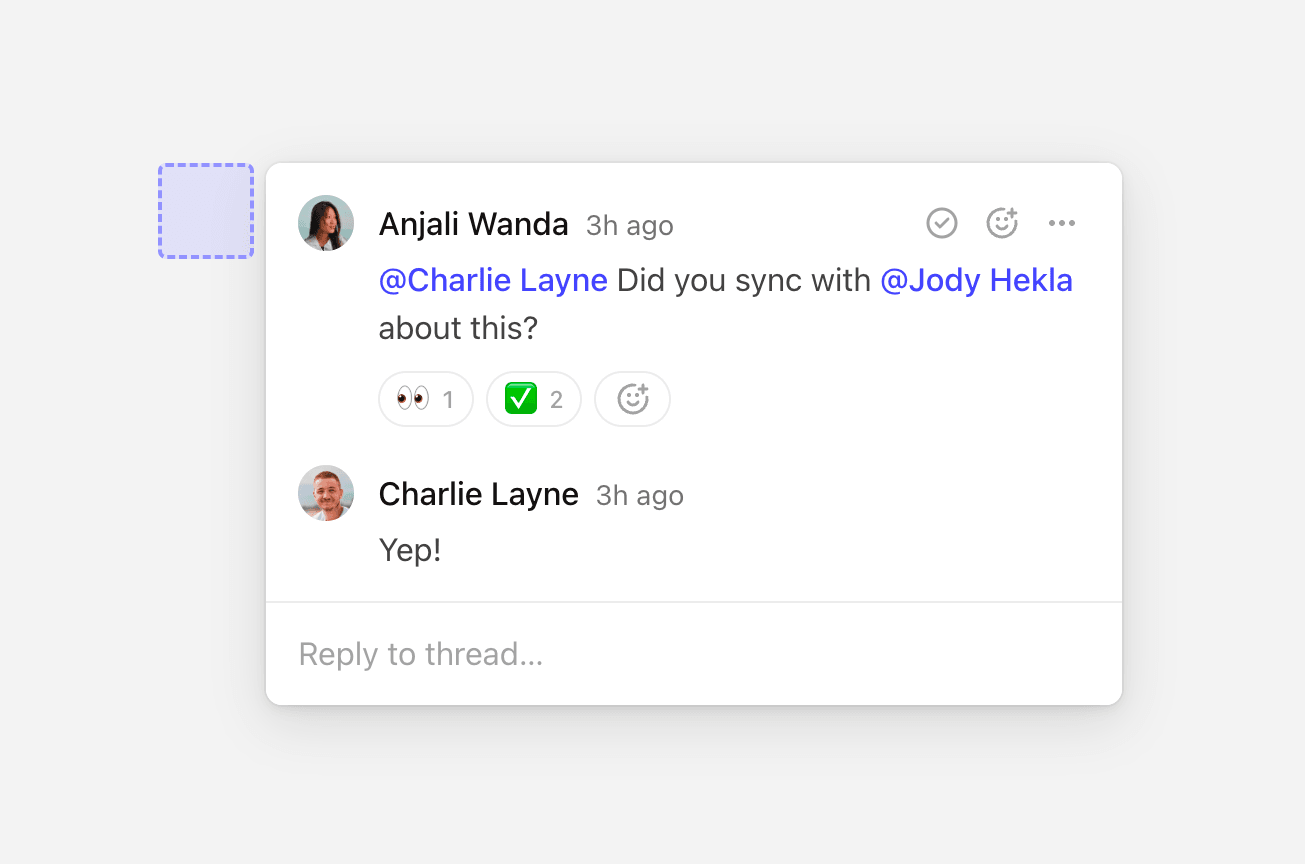Open the add reaction picker in comment header
Viewport: 1305px width, 864px height.
coord(1001,223)
